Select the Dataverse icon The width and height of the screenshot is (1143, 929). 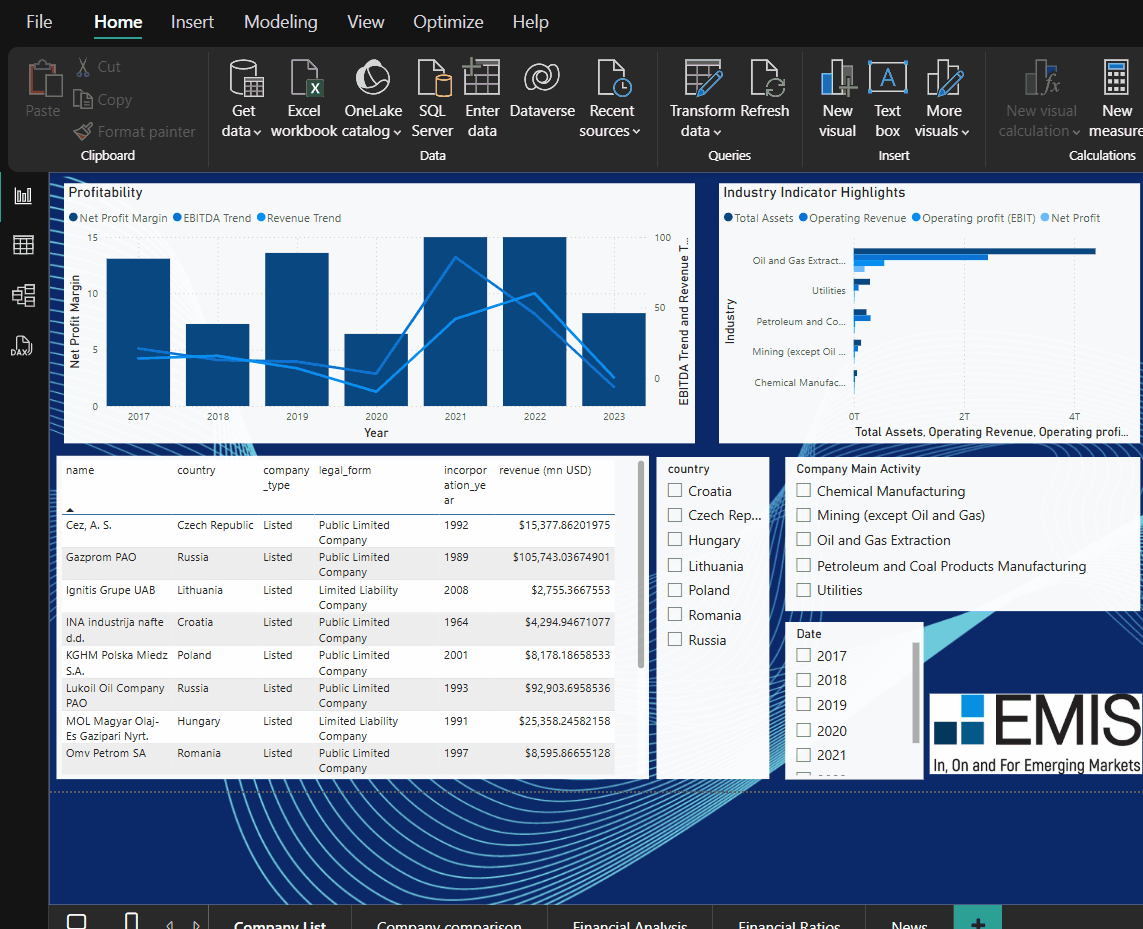[x=541, y=80]
